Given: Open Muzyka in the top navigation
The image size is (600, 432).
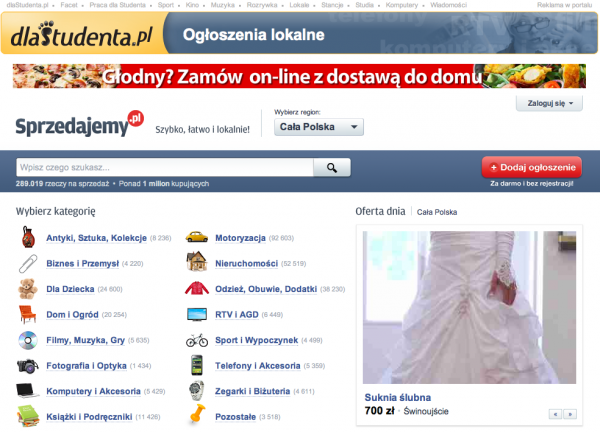Looking at the screenshot, I should point(222,5).
